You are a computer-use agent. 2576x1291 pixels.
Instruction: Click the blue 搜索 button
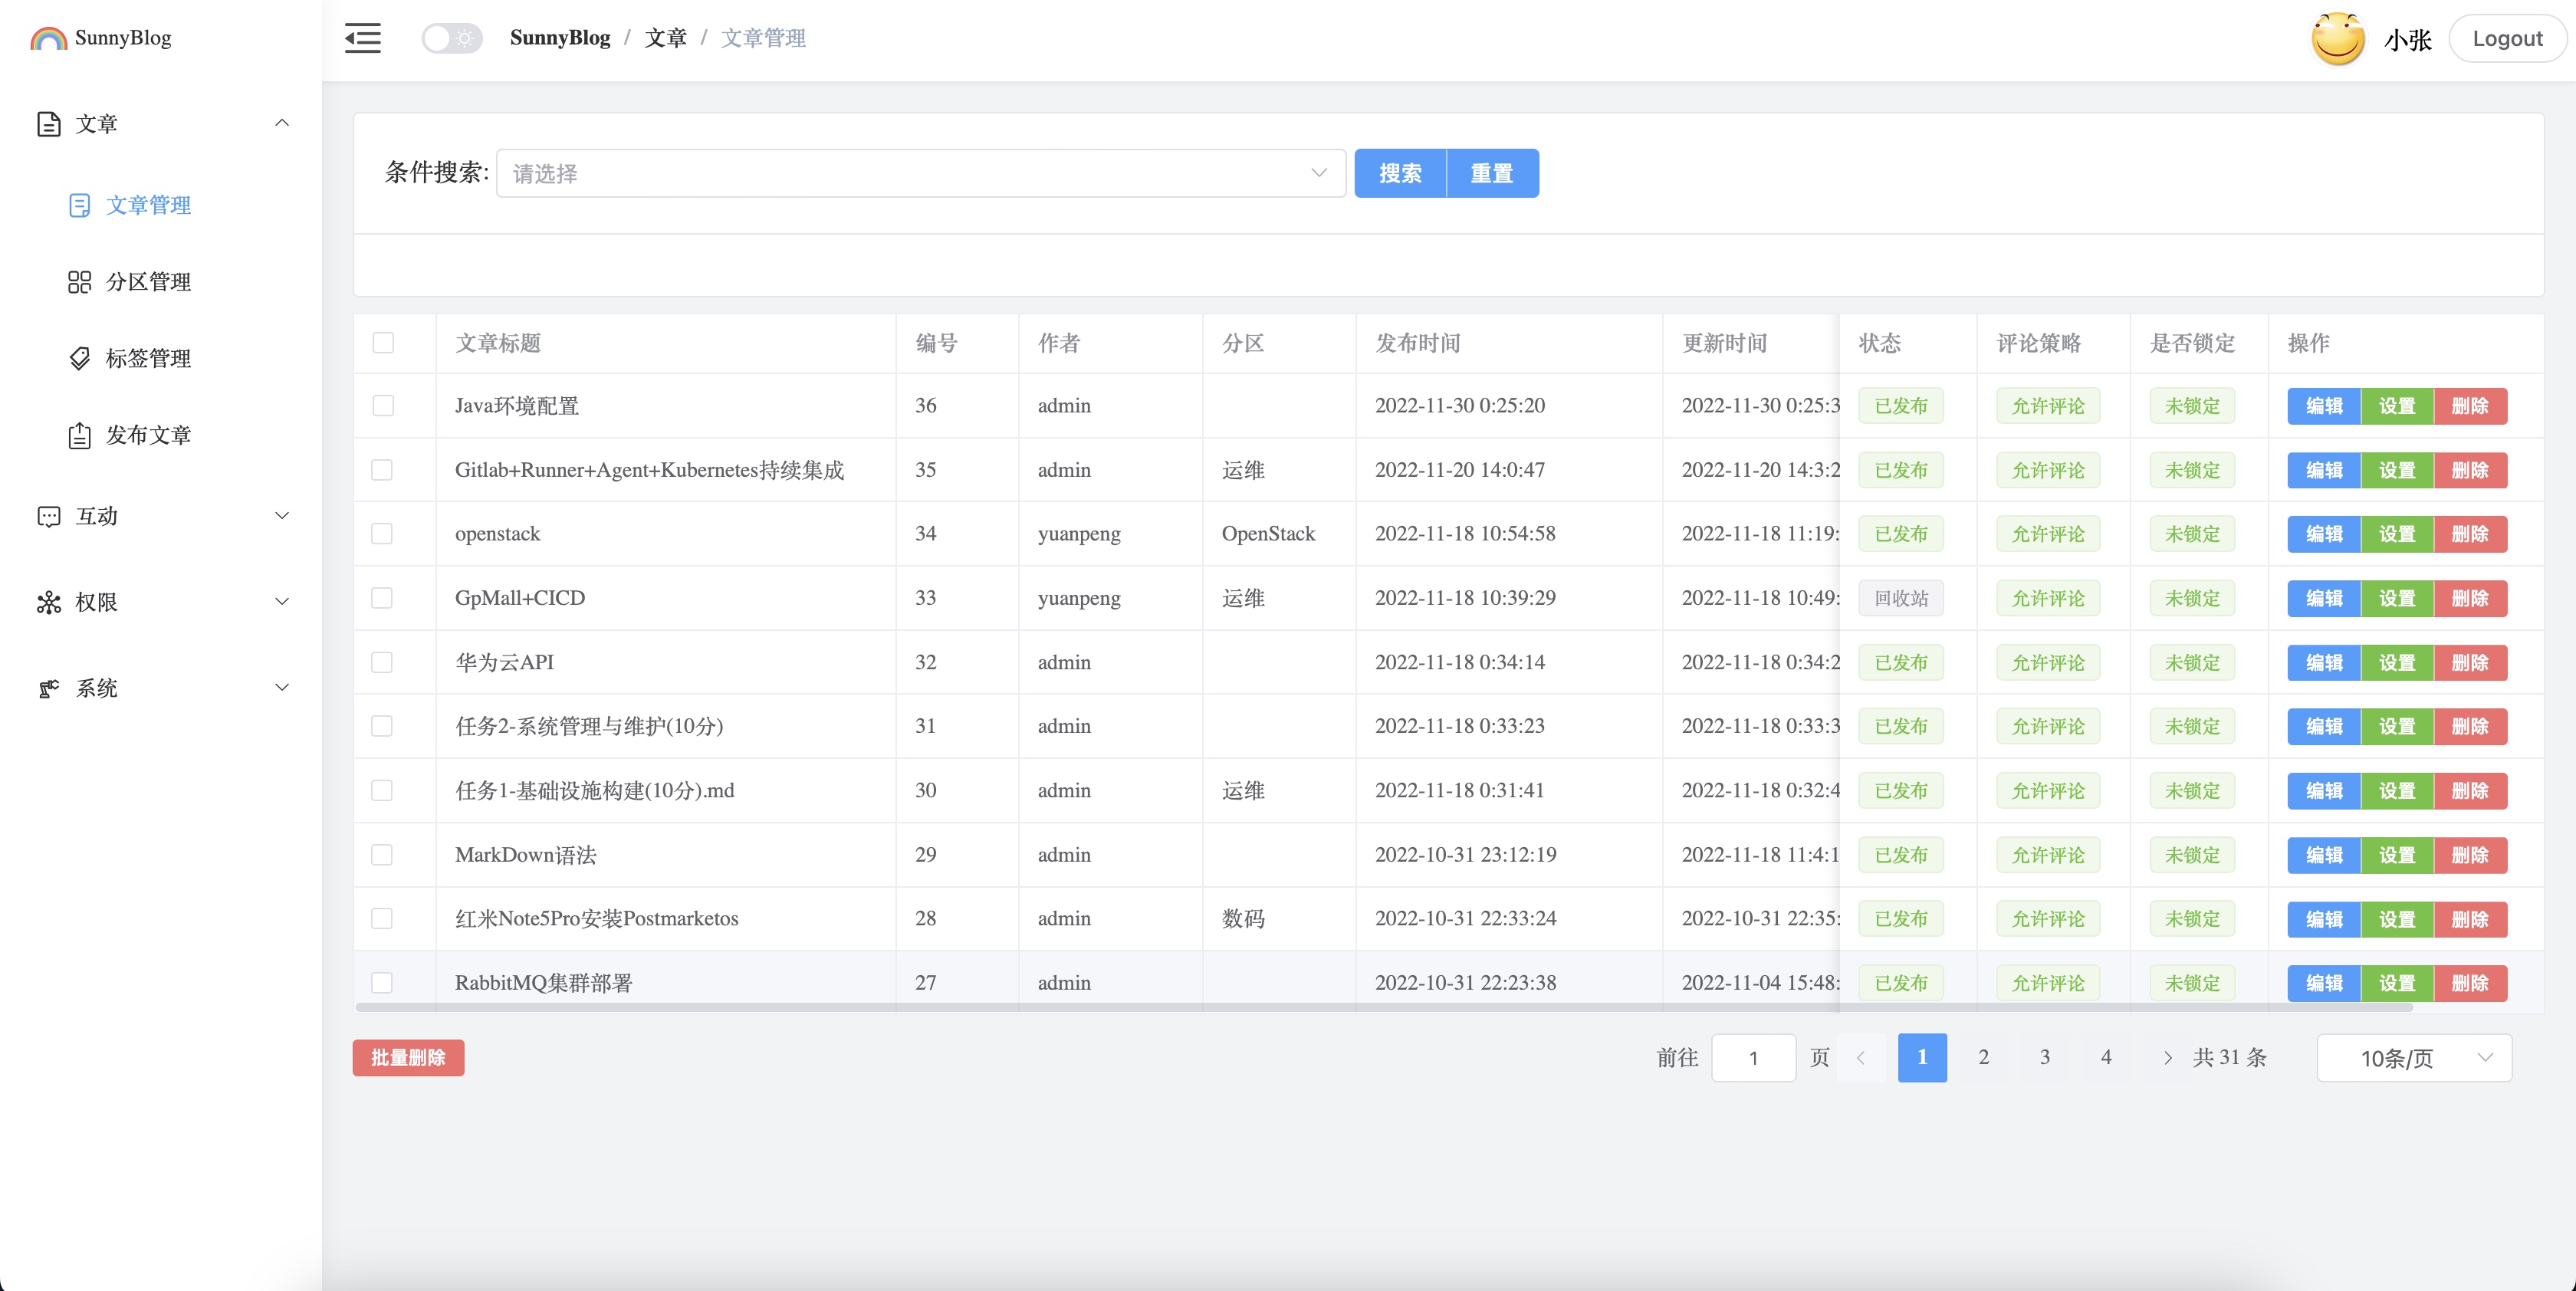click(1400, 174)
